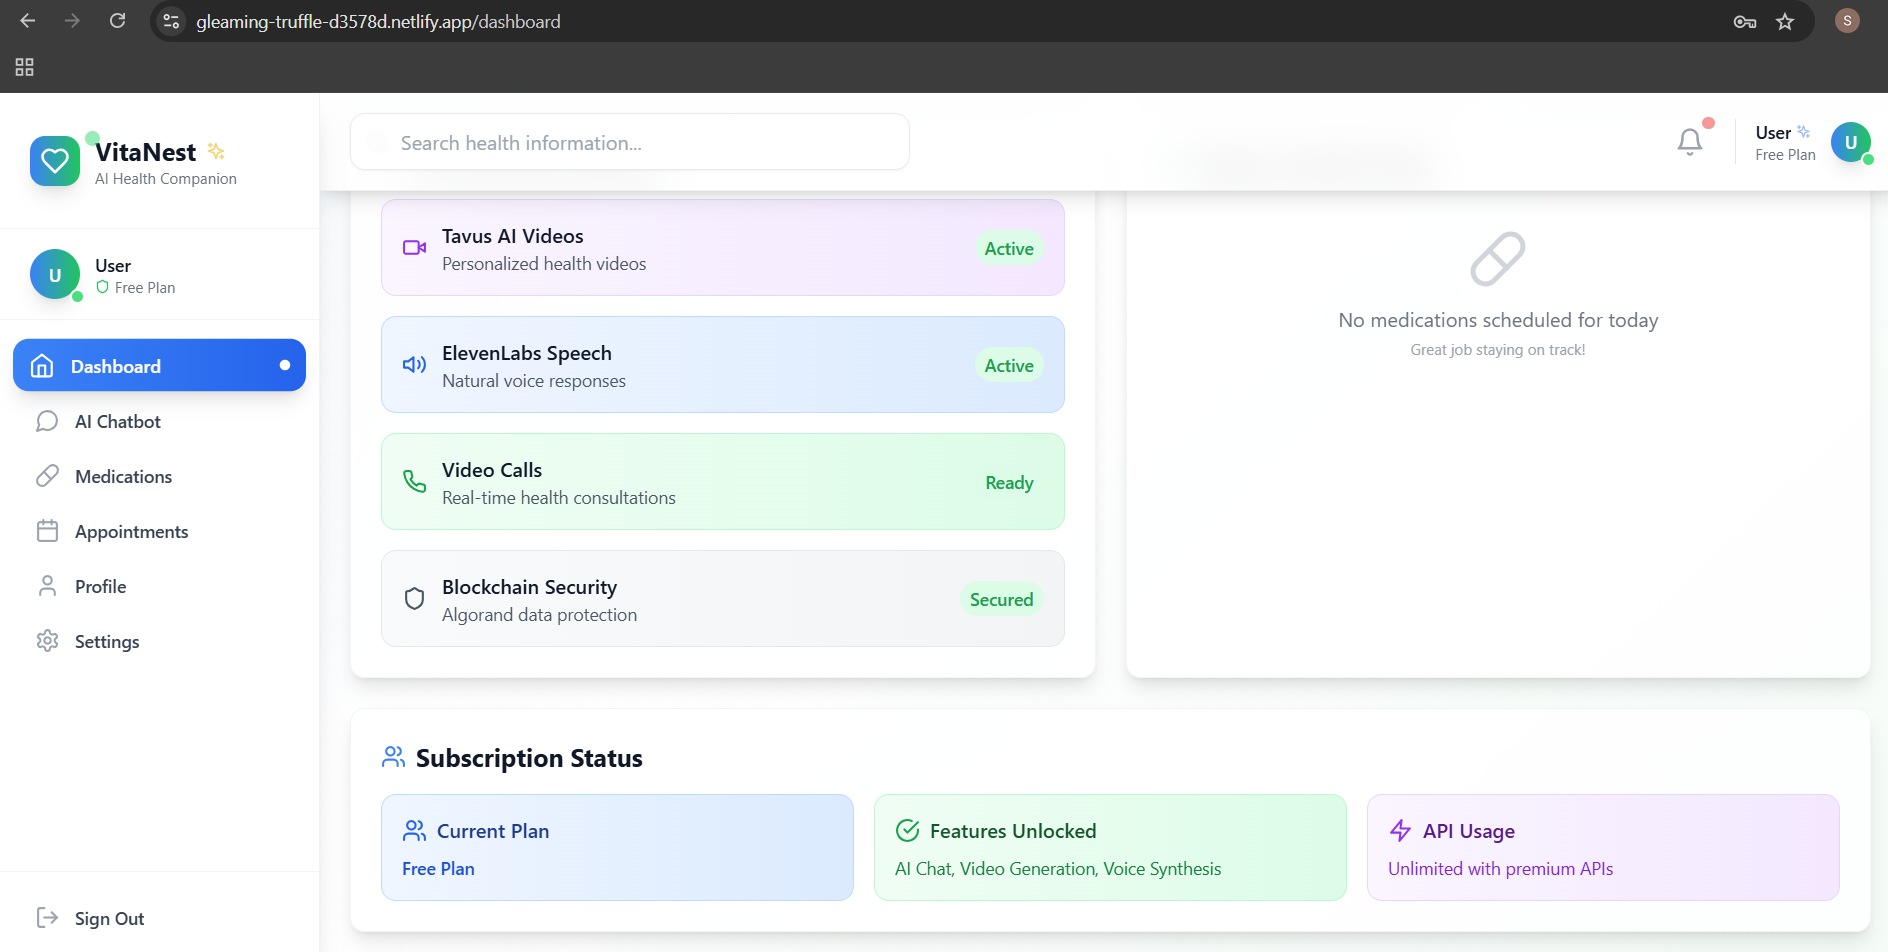
Task: Click the browser back arrow
Action: [28, 21]
